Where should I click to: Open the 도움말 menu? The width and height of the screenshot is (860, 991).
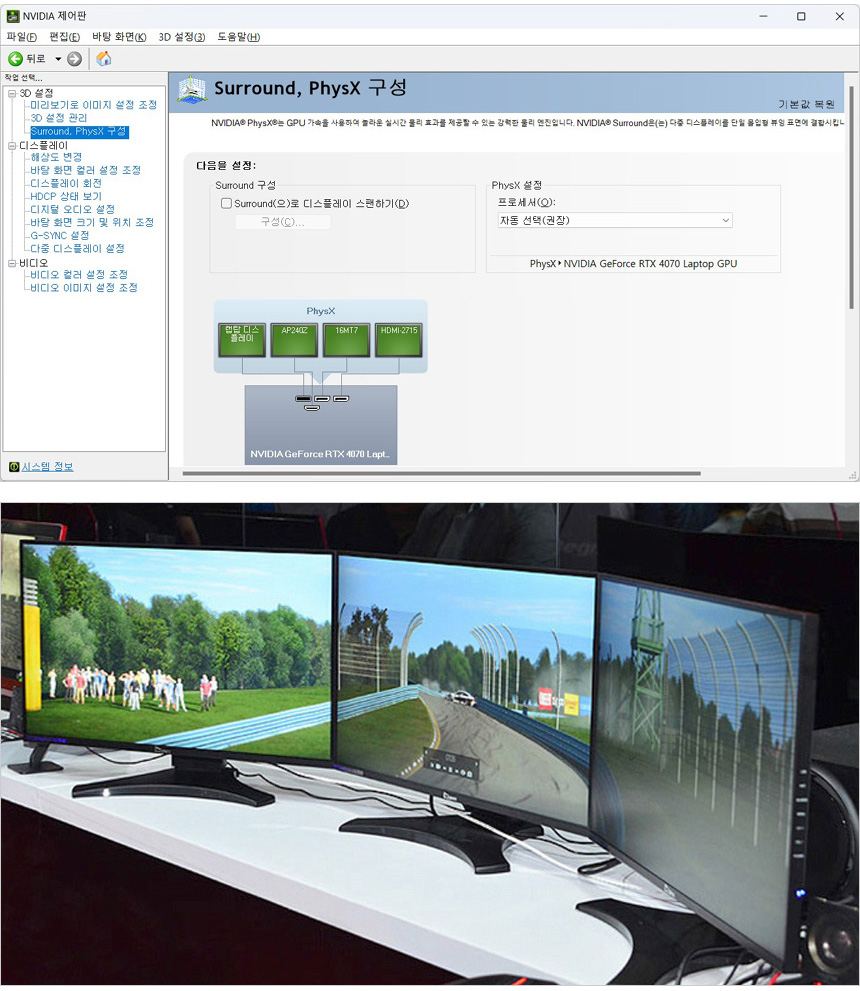point(239,37)
